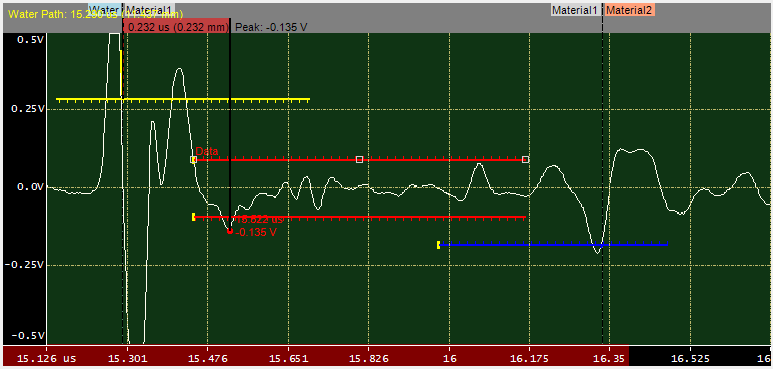Select the Material1 label beside Water
Viewport: 773px width, 369px height.
coord(150,10)
